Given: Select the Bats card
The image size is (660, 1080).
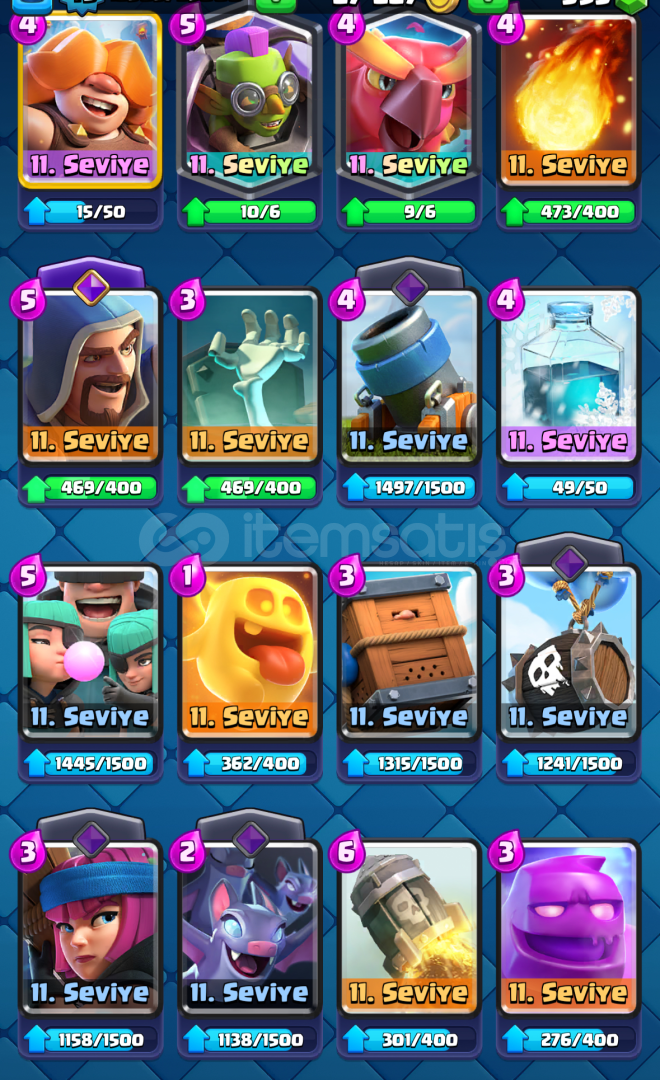Looking at the screenshot, I should click(249, 928).
